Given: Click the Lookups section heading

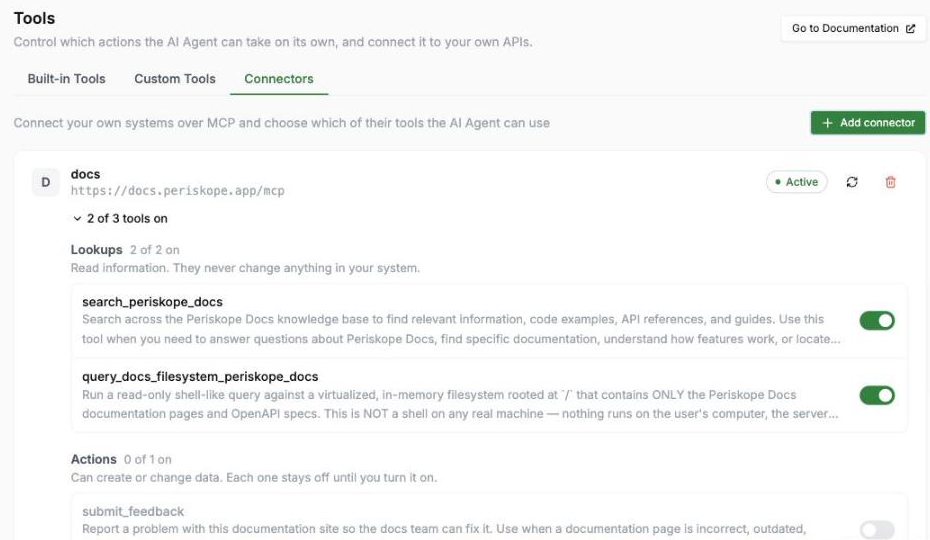Looking at the screenshot, I should 96,250.
